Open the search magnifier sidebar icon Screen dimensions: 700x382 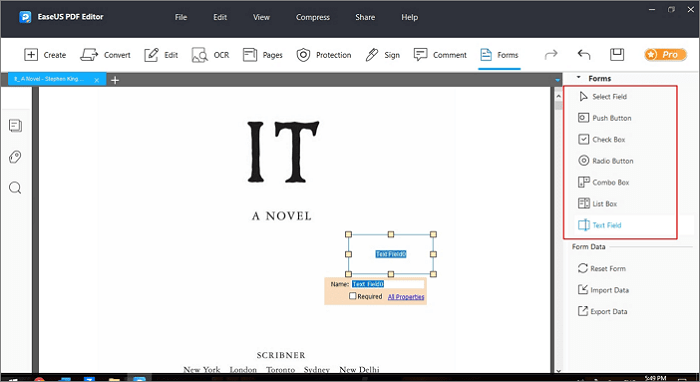tap(15, 188)
